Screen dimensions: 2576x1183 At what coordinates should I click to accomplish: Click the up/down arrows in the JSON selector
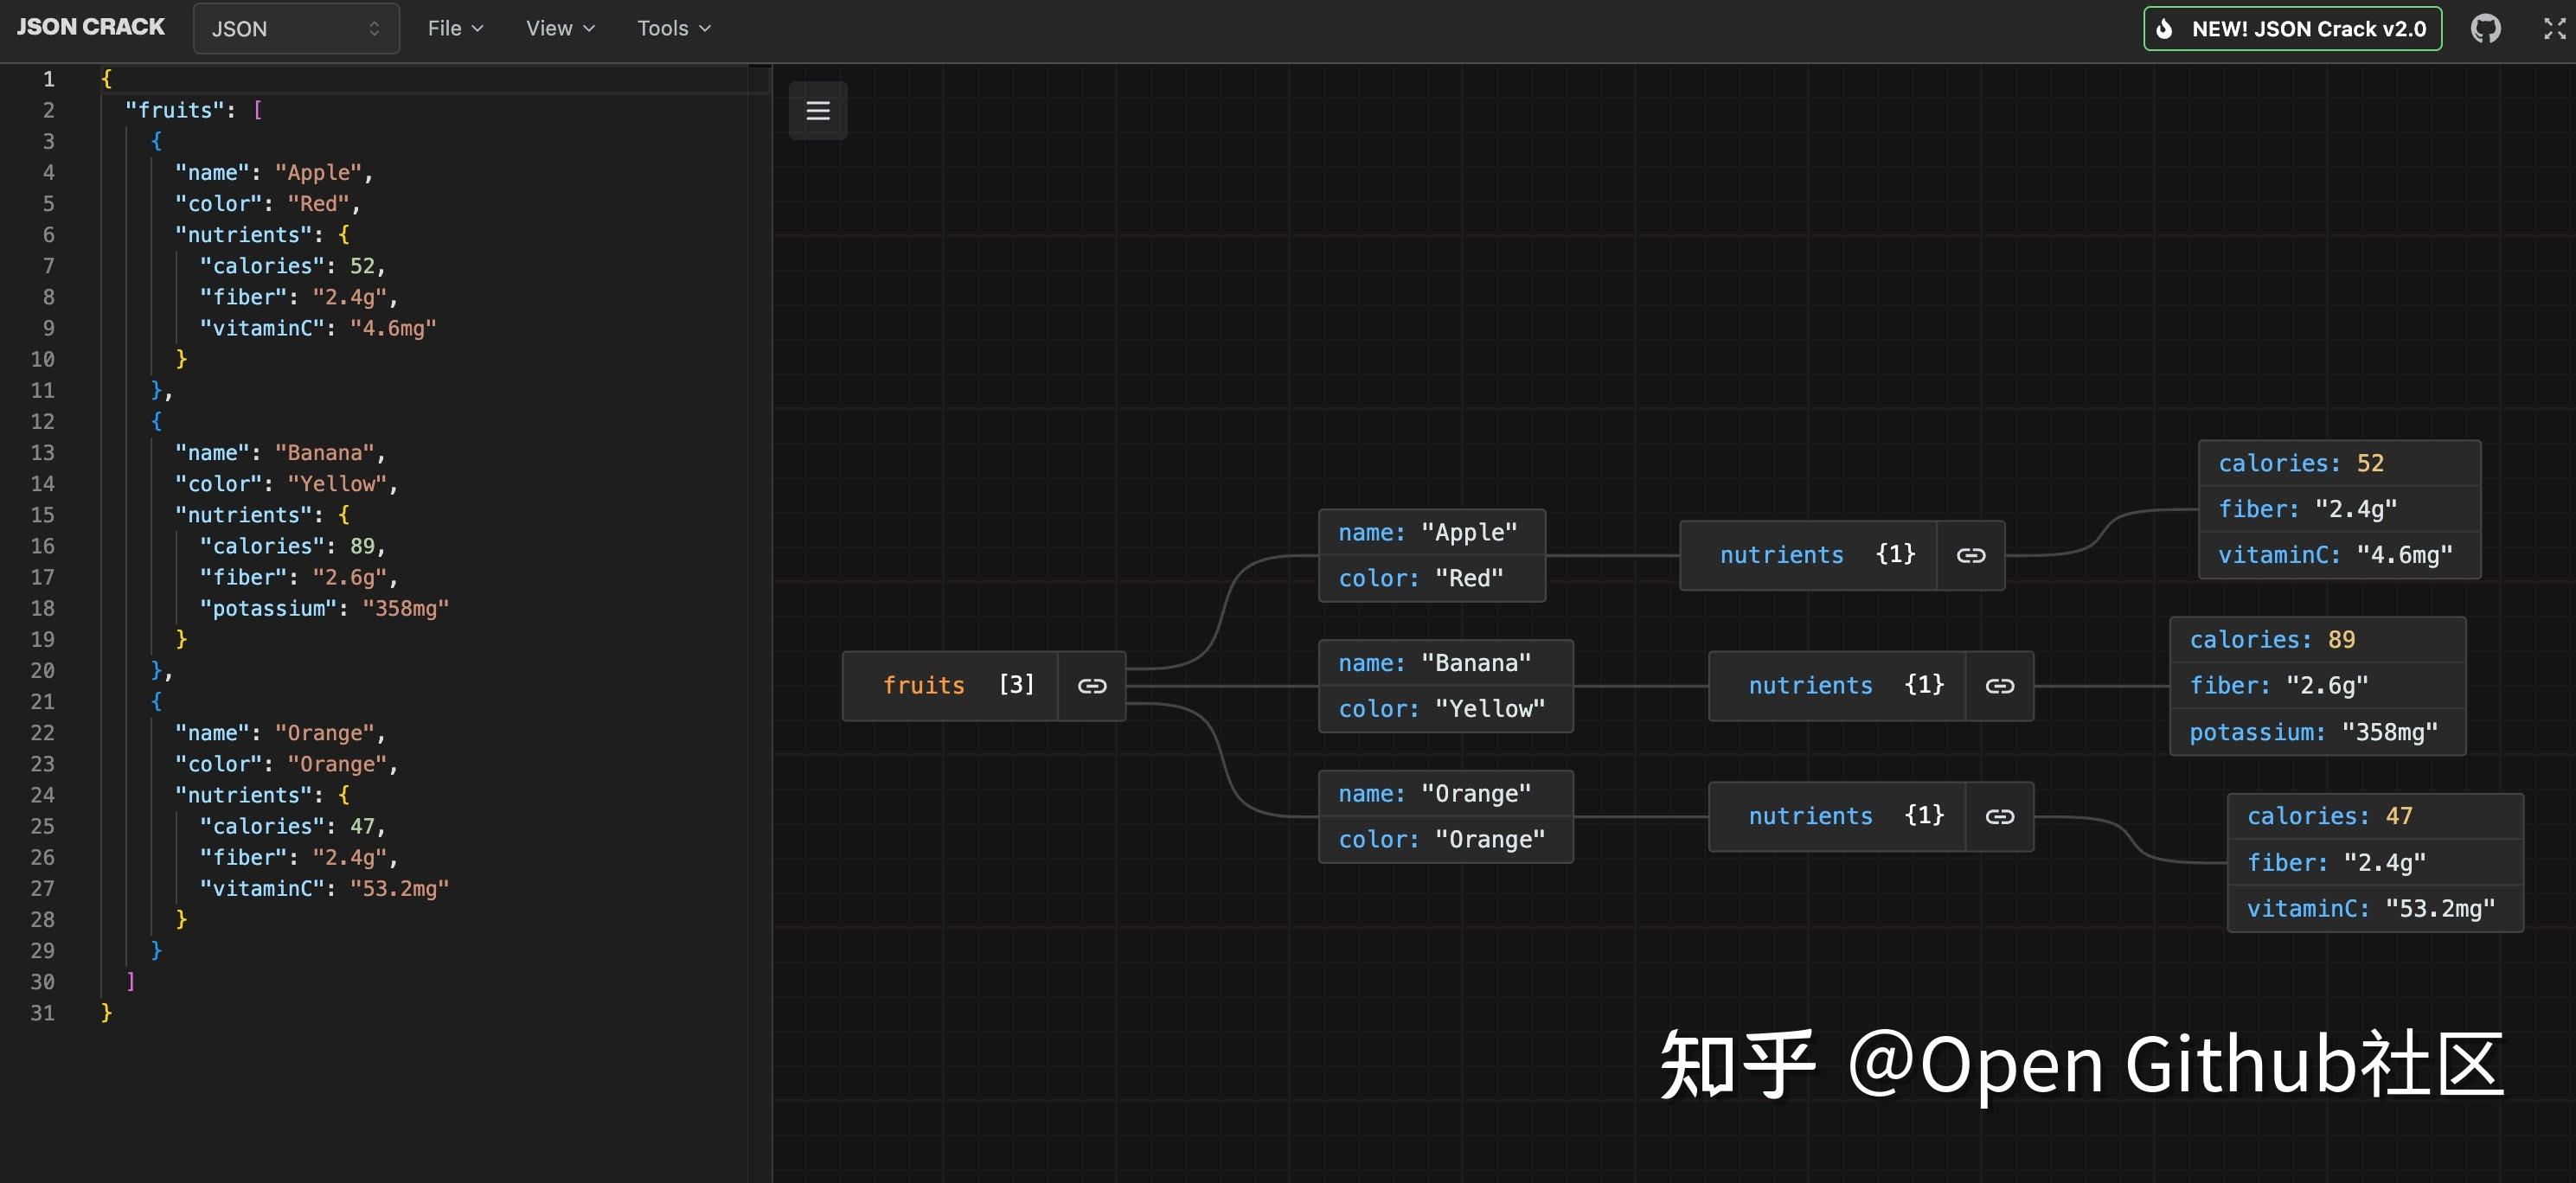point(375,28)
